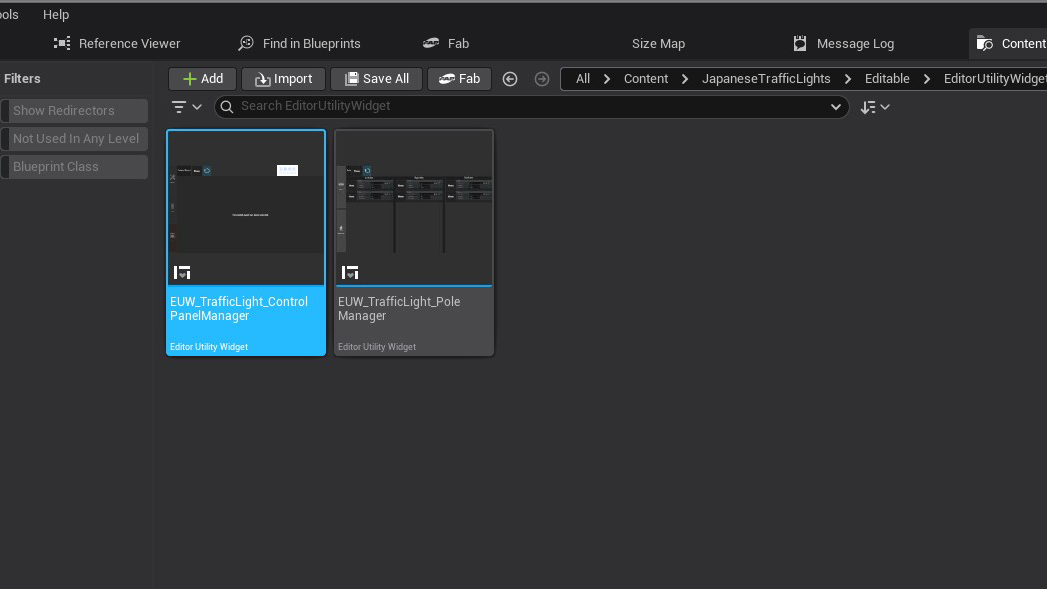
Task: Click the magnifier icon in the search bar
Action: point(227,107)
